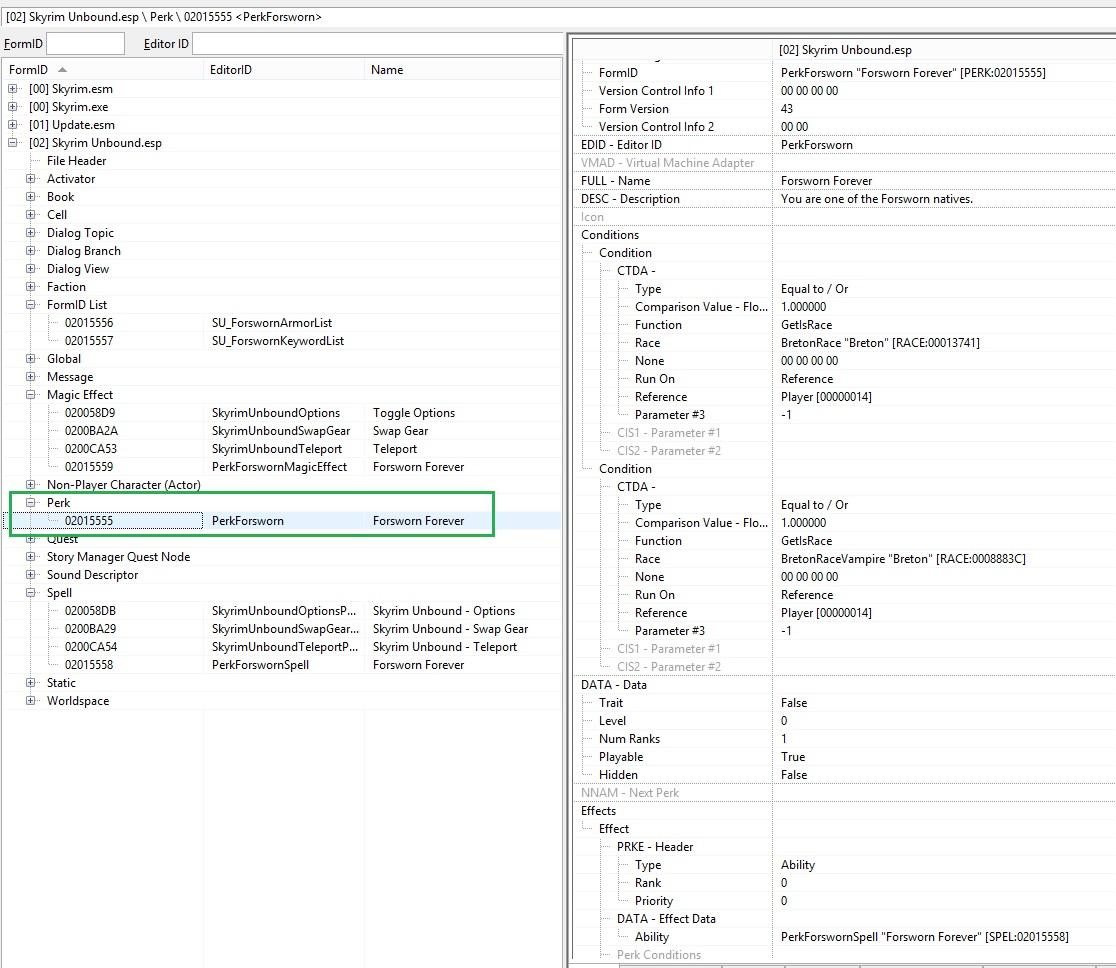
Task: Click Race value BretonRace [RACE:00013741]
Action: (x=880, y=342)
